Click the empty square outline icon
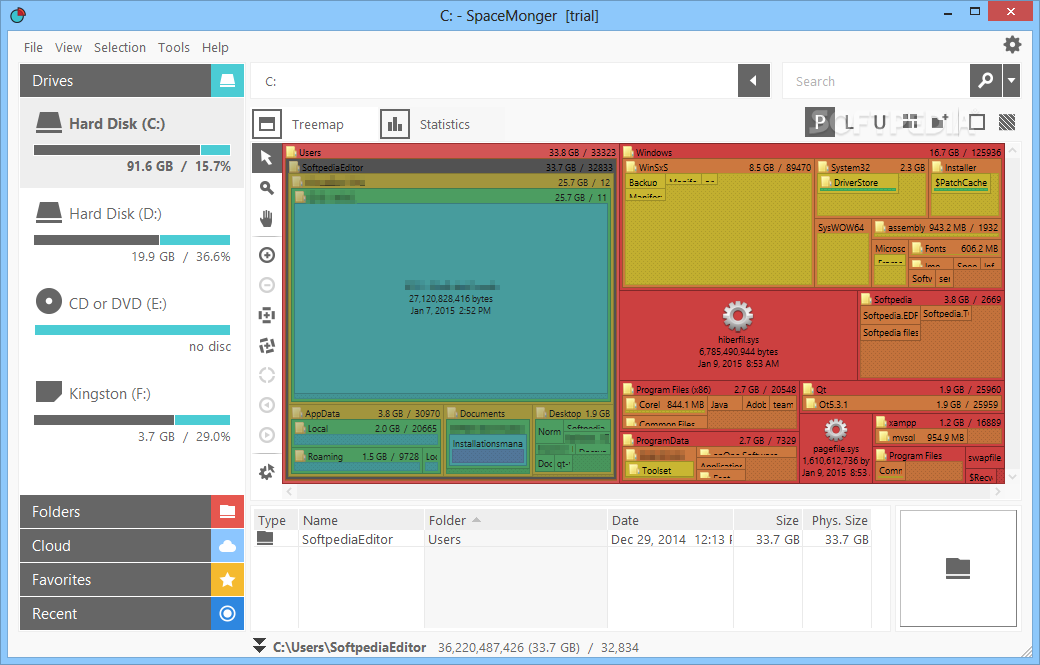Screen dimensions: 1040x665 (x=976, y=122)
